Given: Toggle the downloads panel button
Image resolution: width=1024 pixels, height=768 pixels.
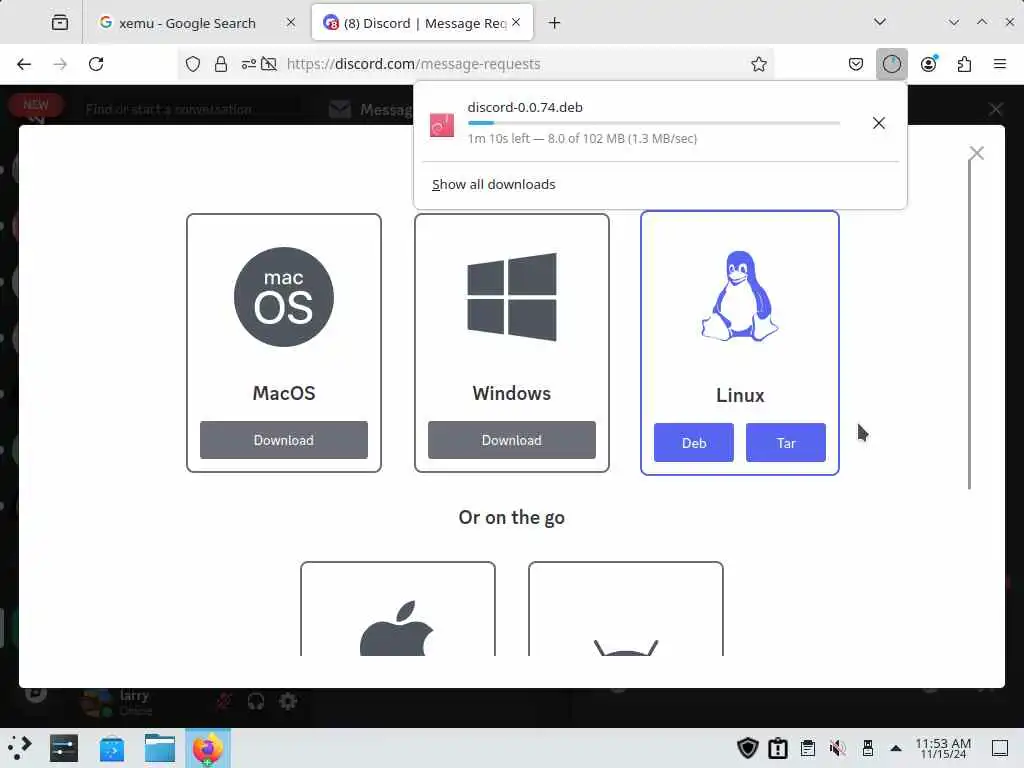Looking at the screenshot, I should coord(891,64).
